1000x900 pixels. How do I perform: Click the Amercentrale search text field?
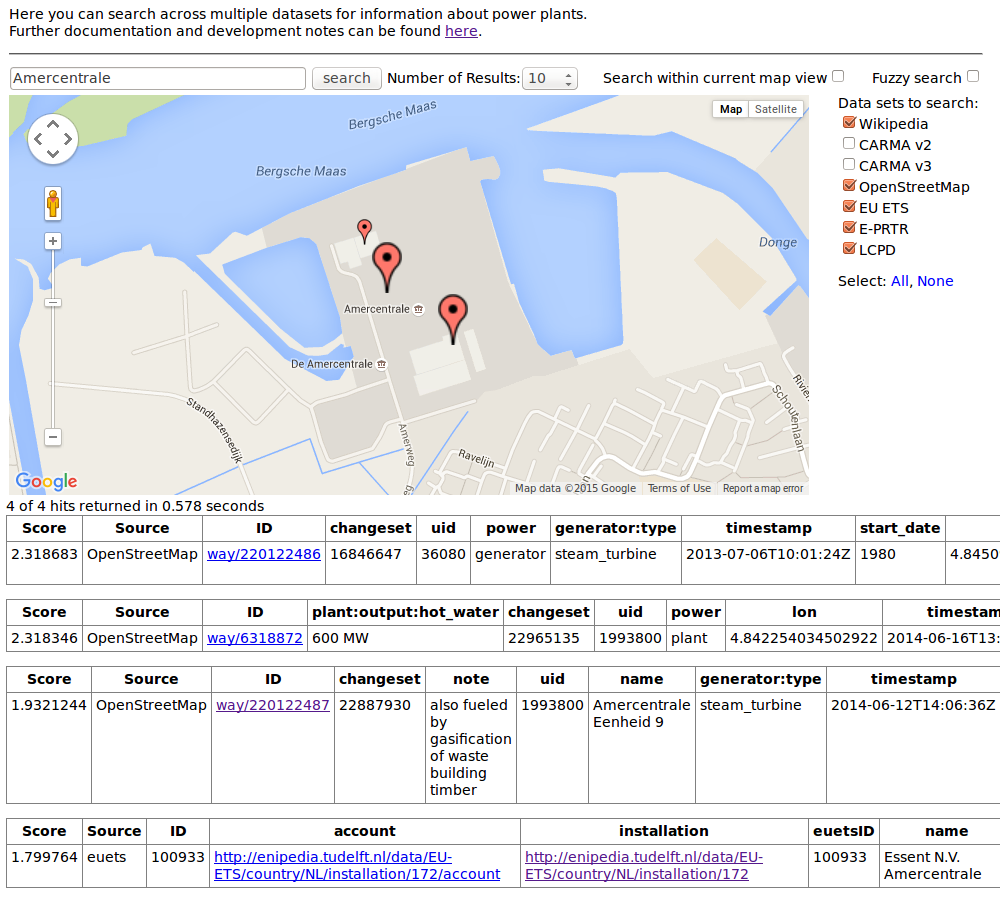[158, 78]
